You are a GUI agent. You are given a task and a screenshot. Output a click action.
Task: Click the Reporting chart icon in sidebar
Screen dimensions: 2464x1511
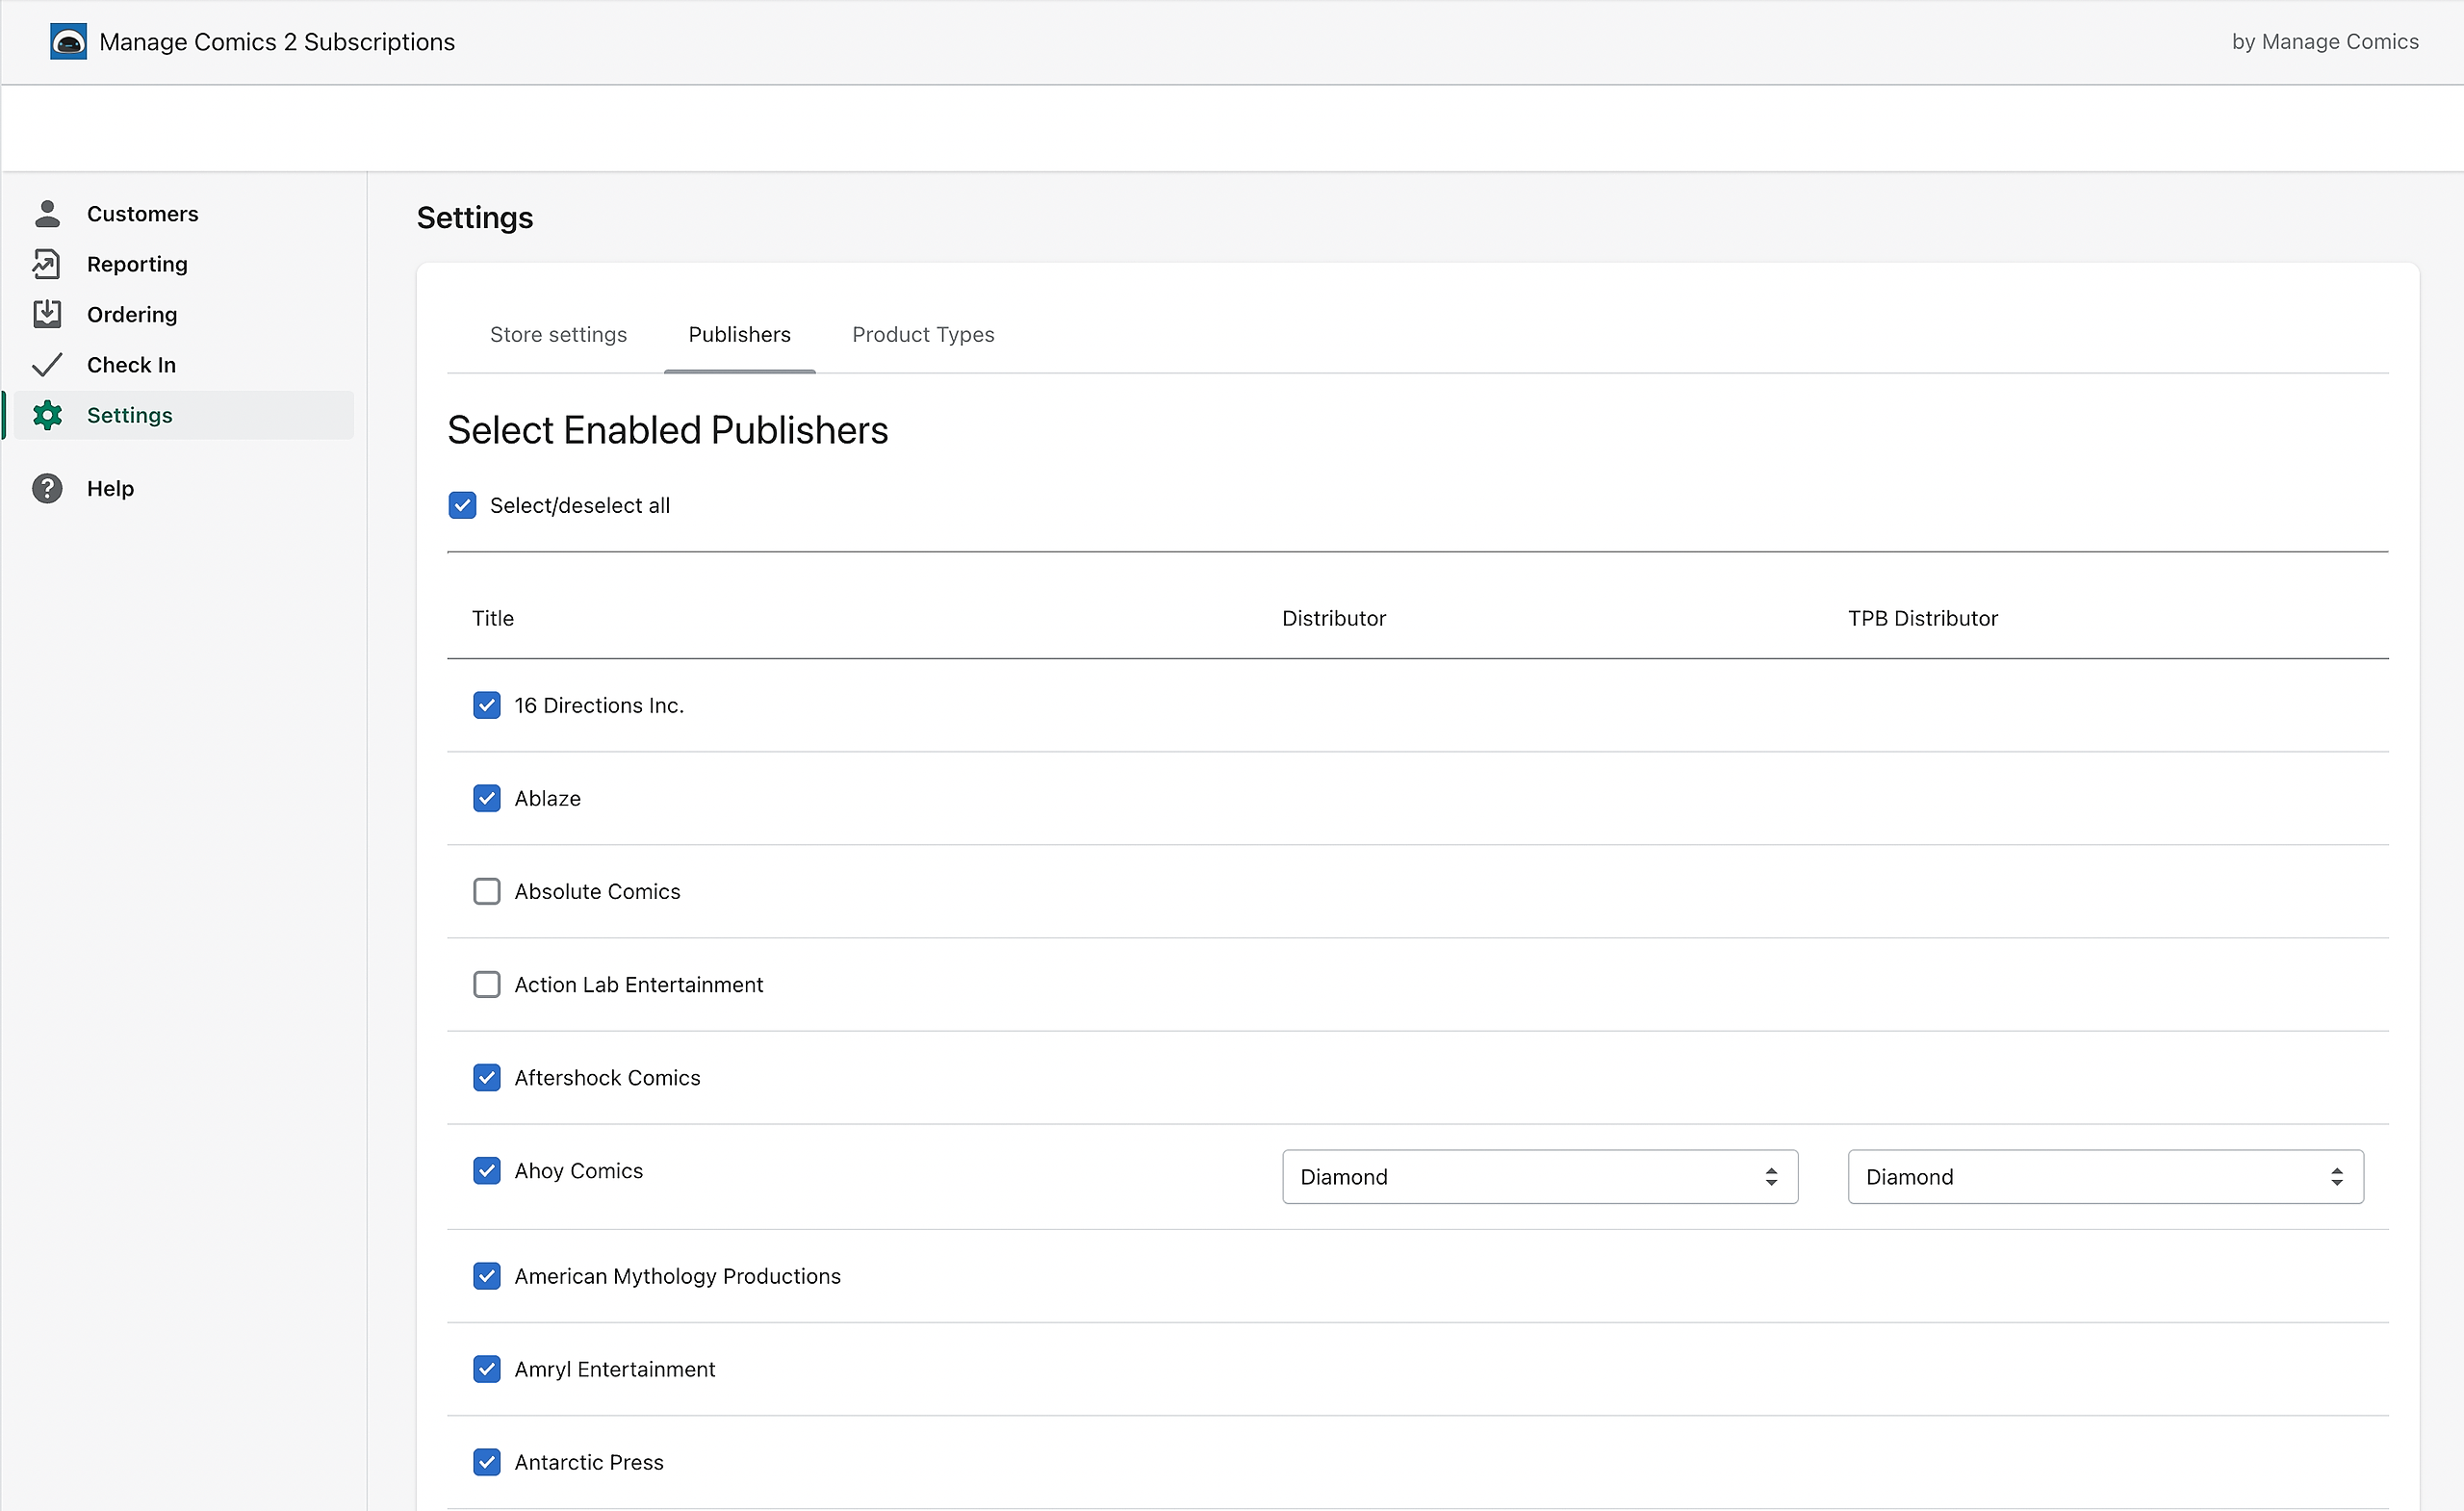click(47, 264)
